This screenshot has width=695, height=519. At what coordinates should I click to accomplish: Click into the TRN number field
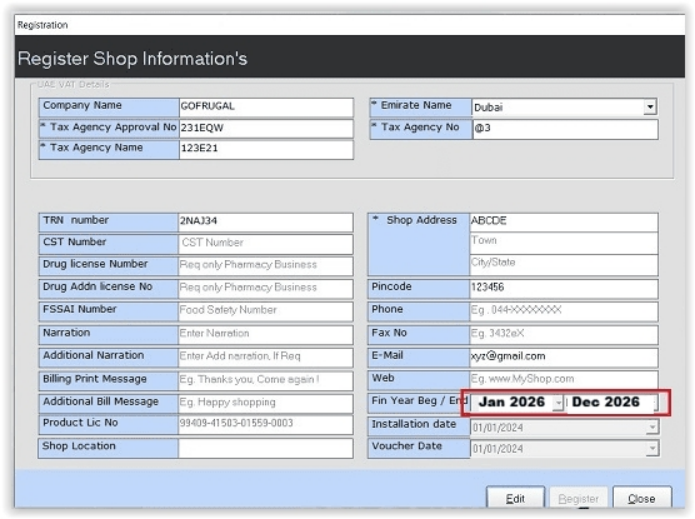tap(265, 222)
